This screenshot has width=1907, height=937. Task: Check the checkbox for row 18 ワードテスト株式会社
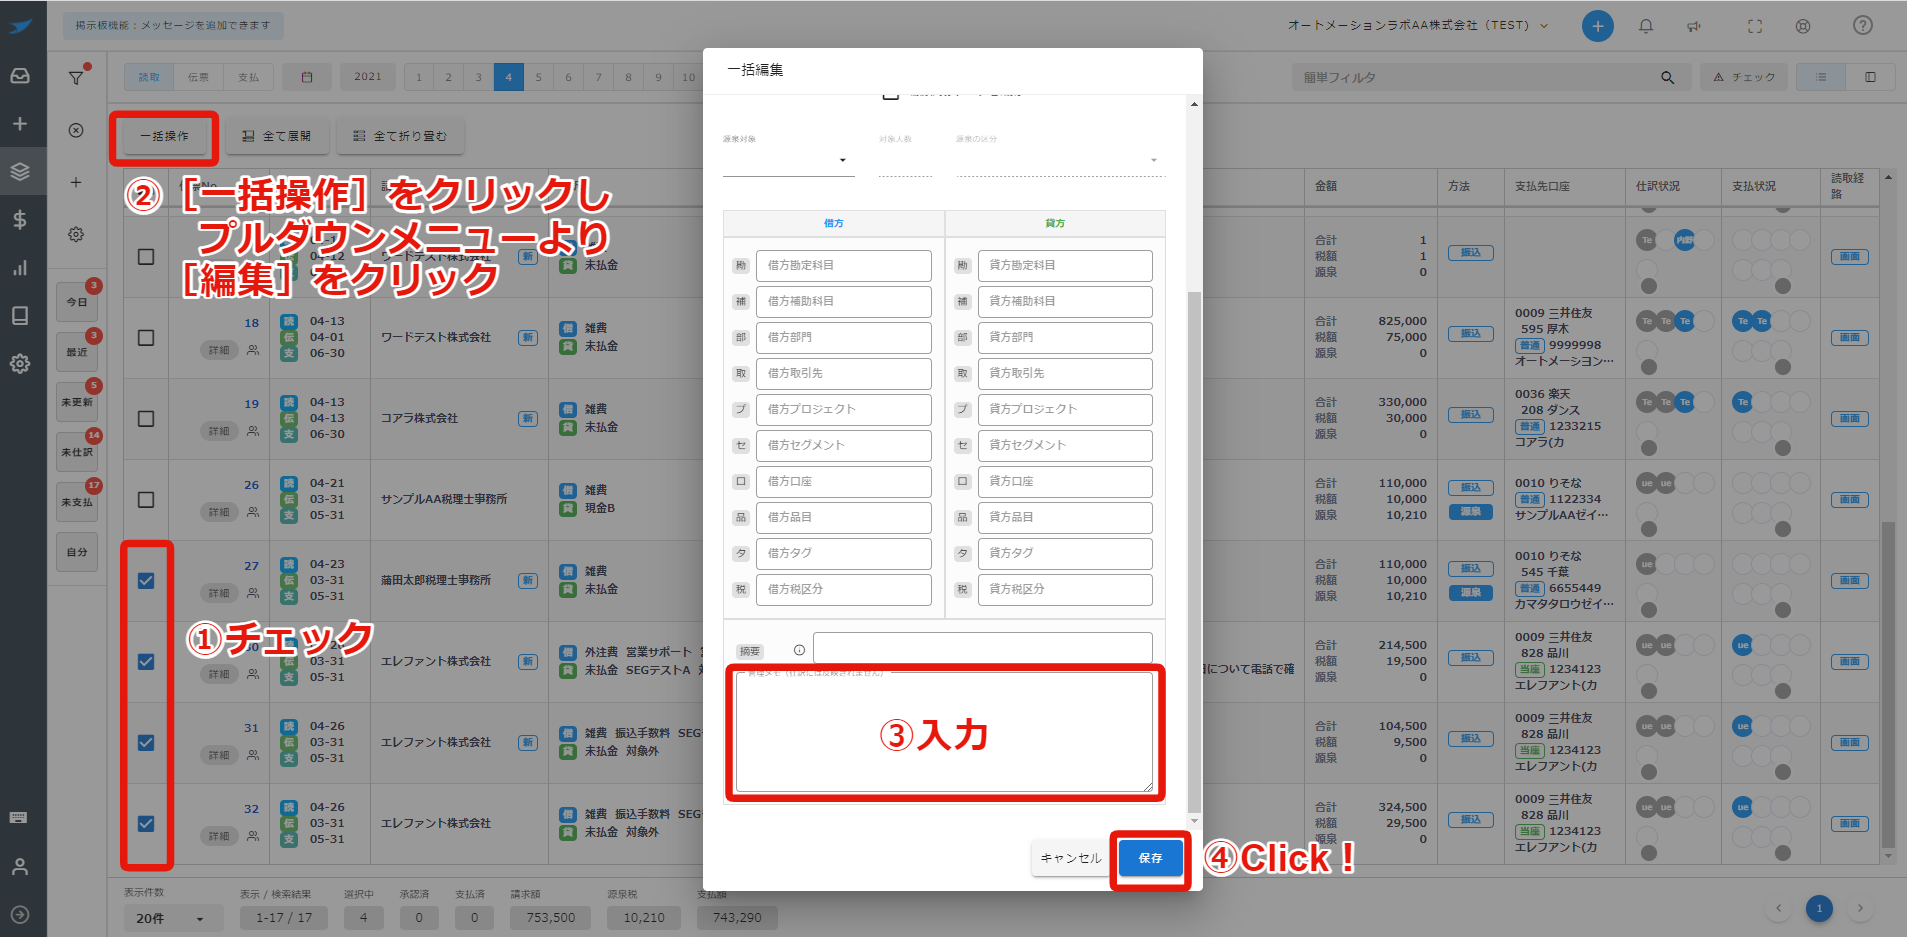point(146,338)
